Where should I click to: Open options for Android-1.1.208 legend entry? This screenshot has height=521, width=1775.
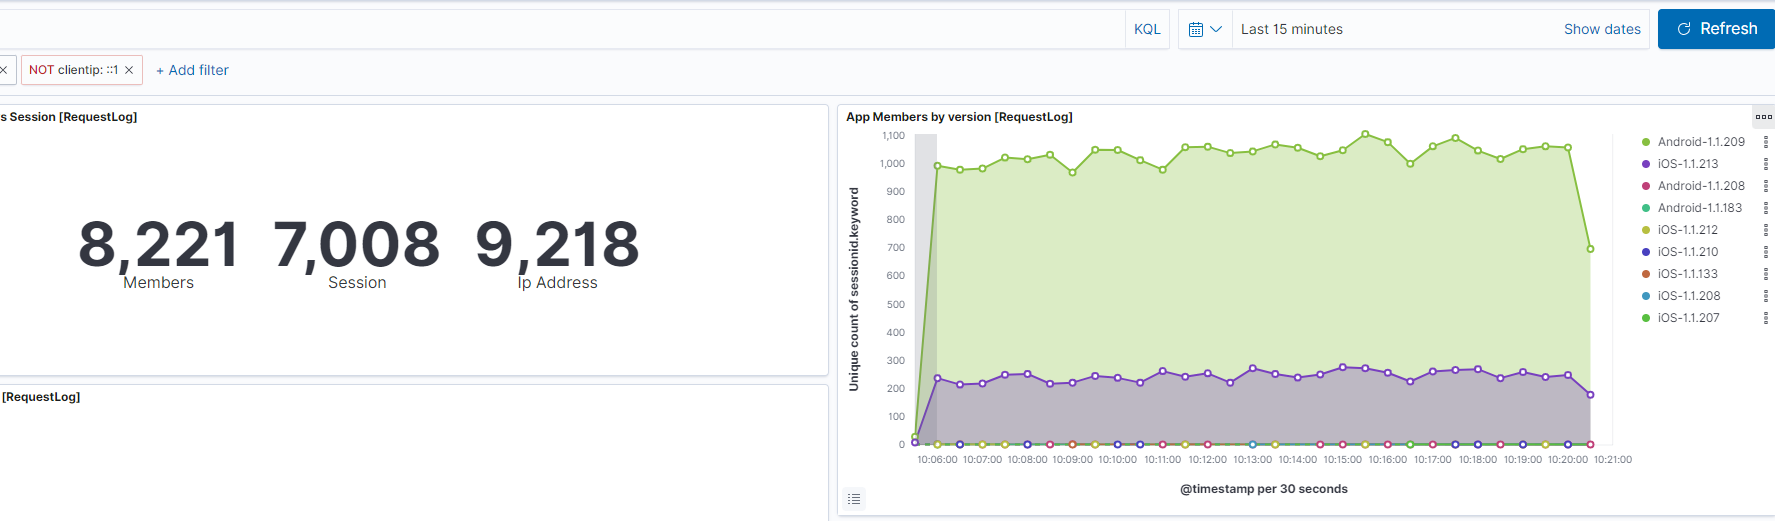[1765, 186]
